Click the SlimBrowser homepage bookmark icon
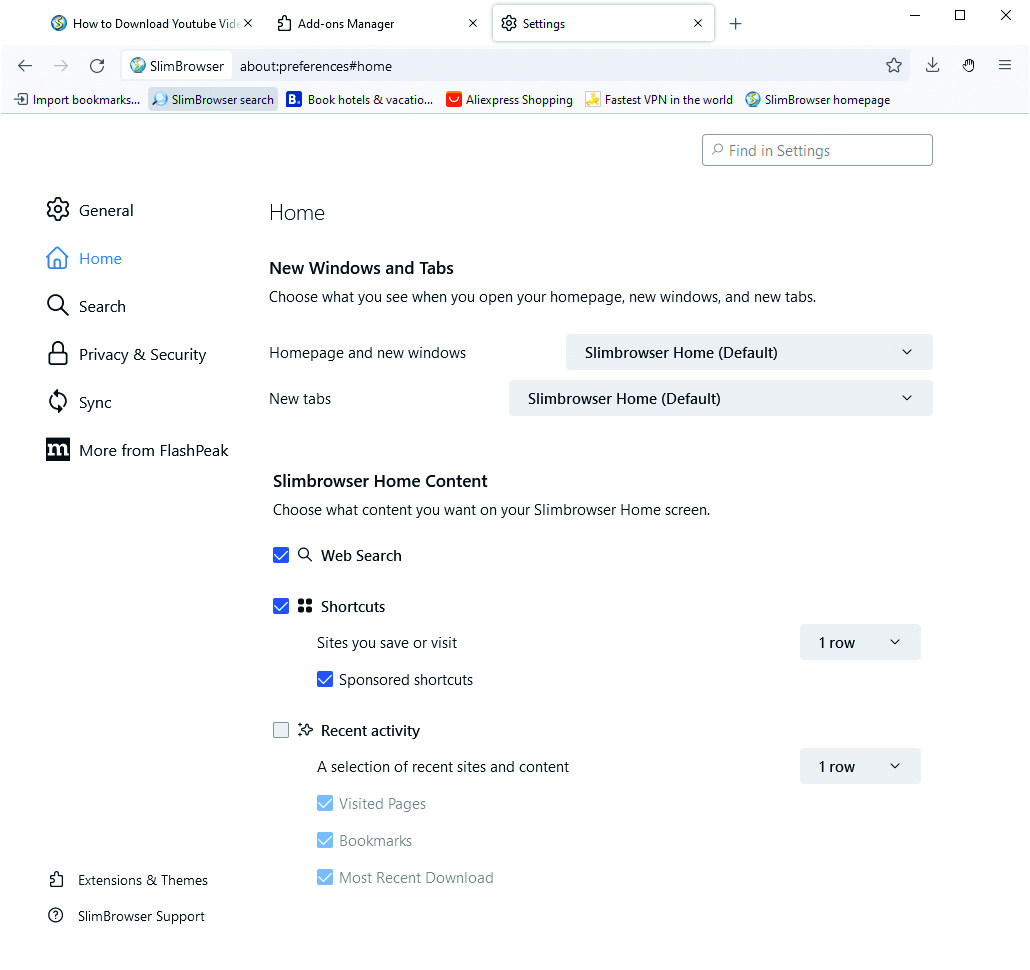The height and width of the screenshot is (970, 1030). [753, 99]
